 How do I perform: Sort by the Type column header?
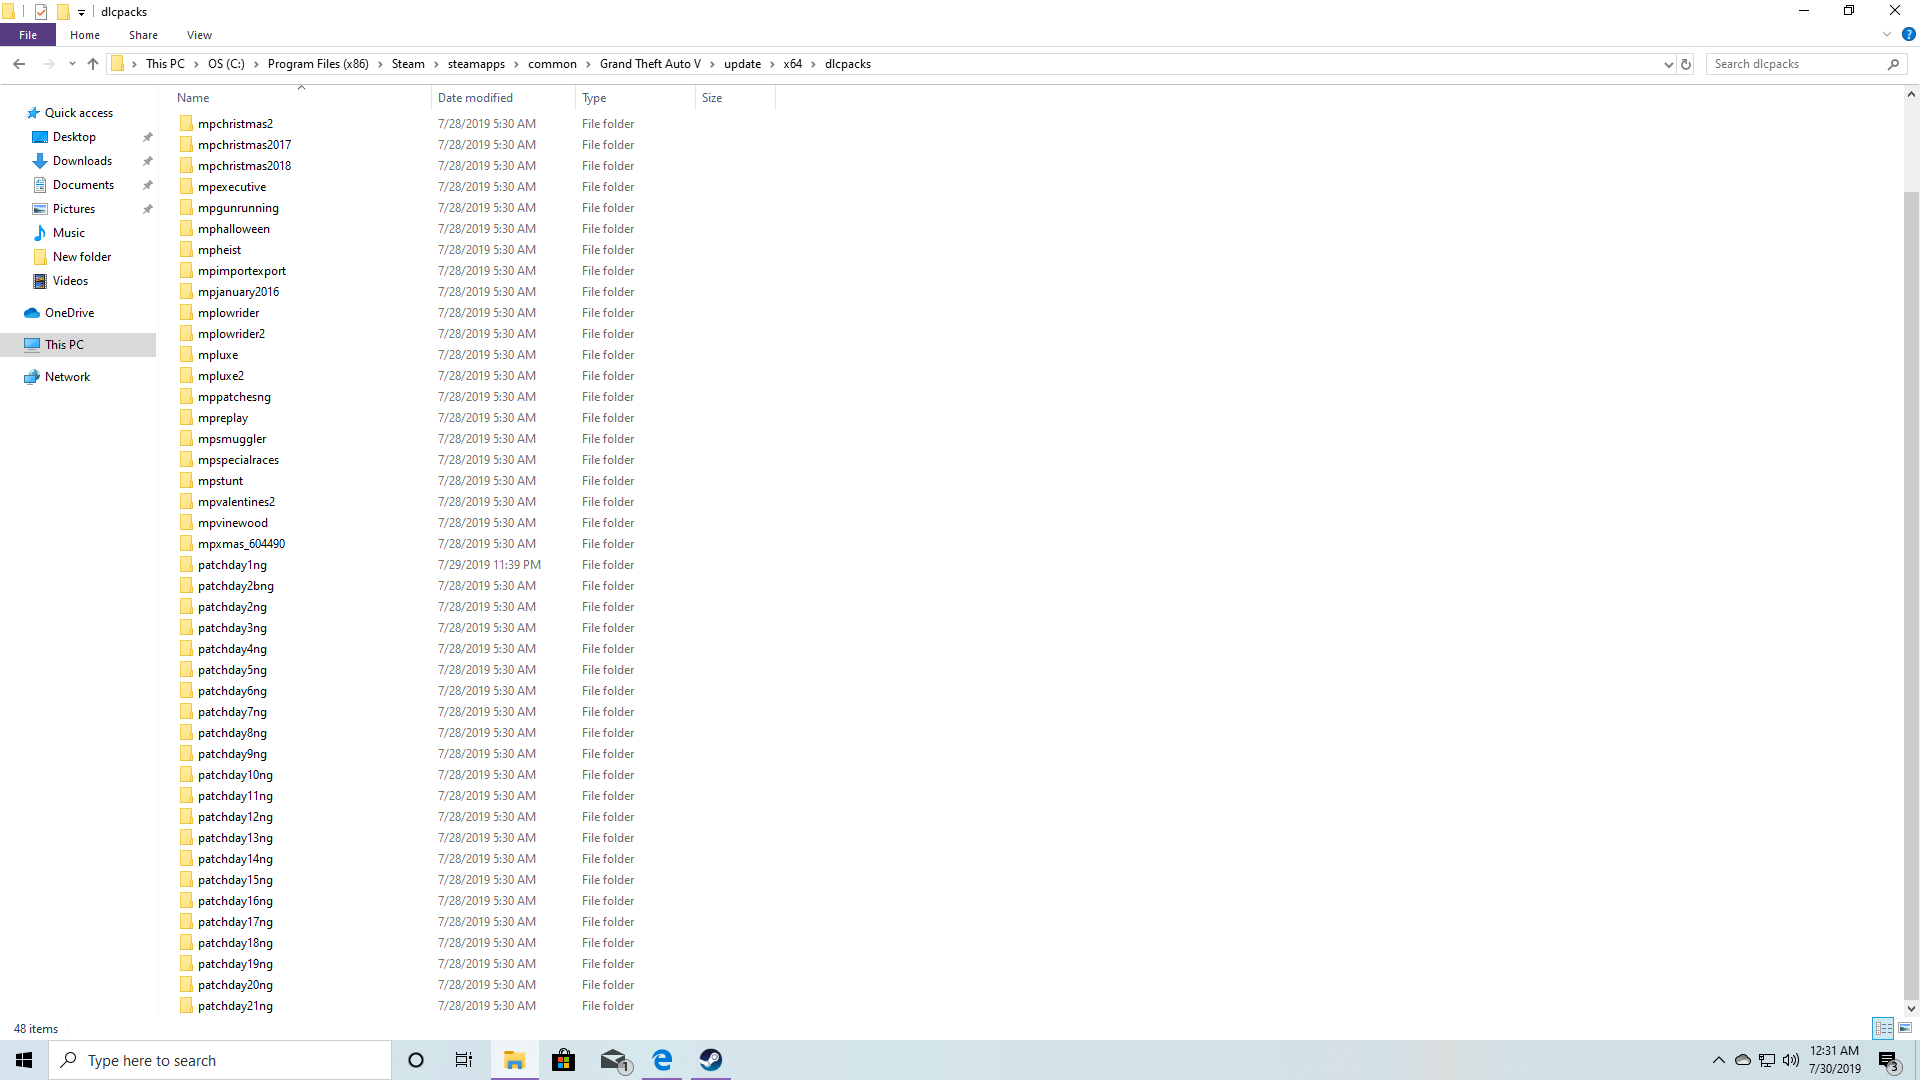coord(636,98)
